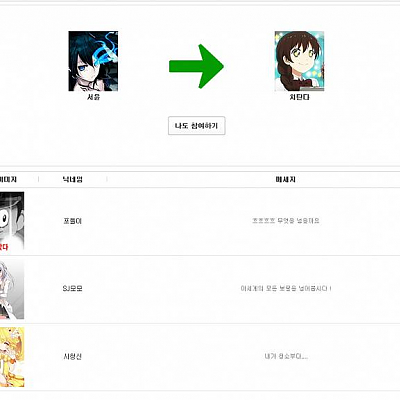Click the red text on first thumbnail

4,247
